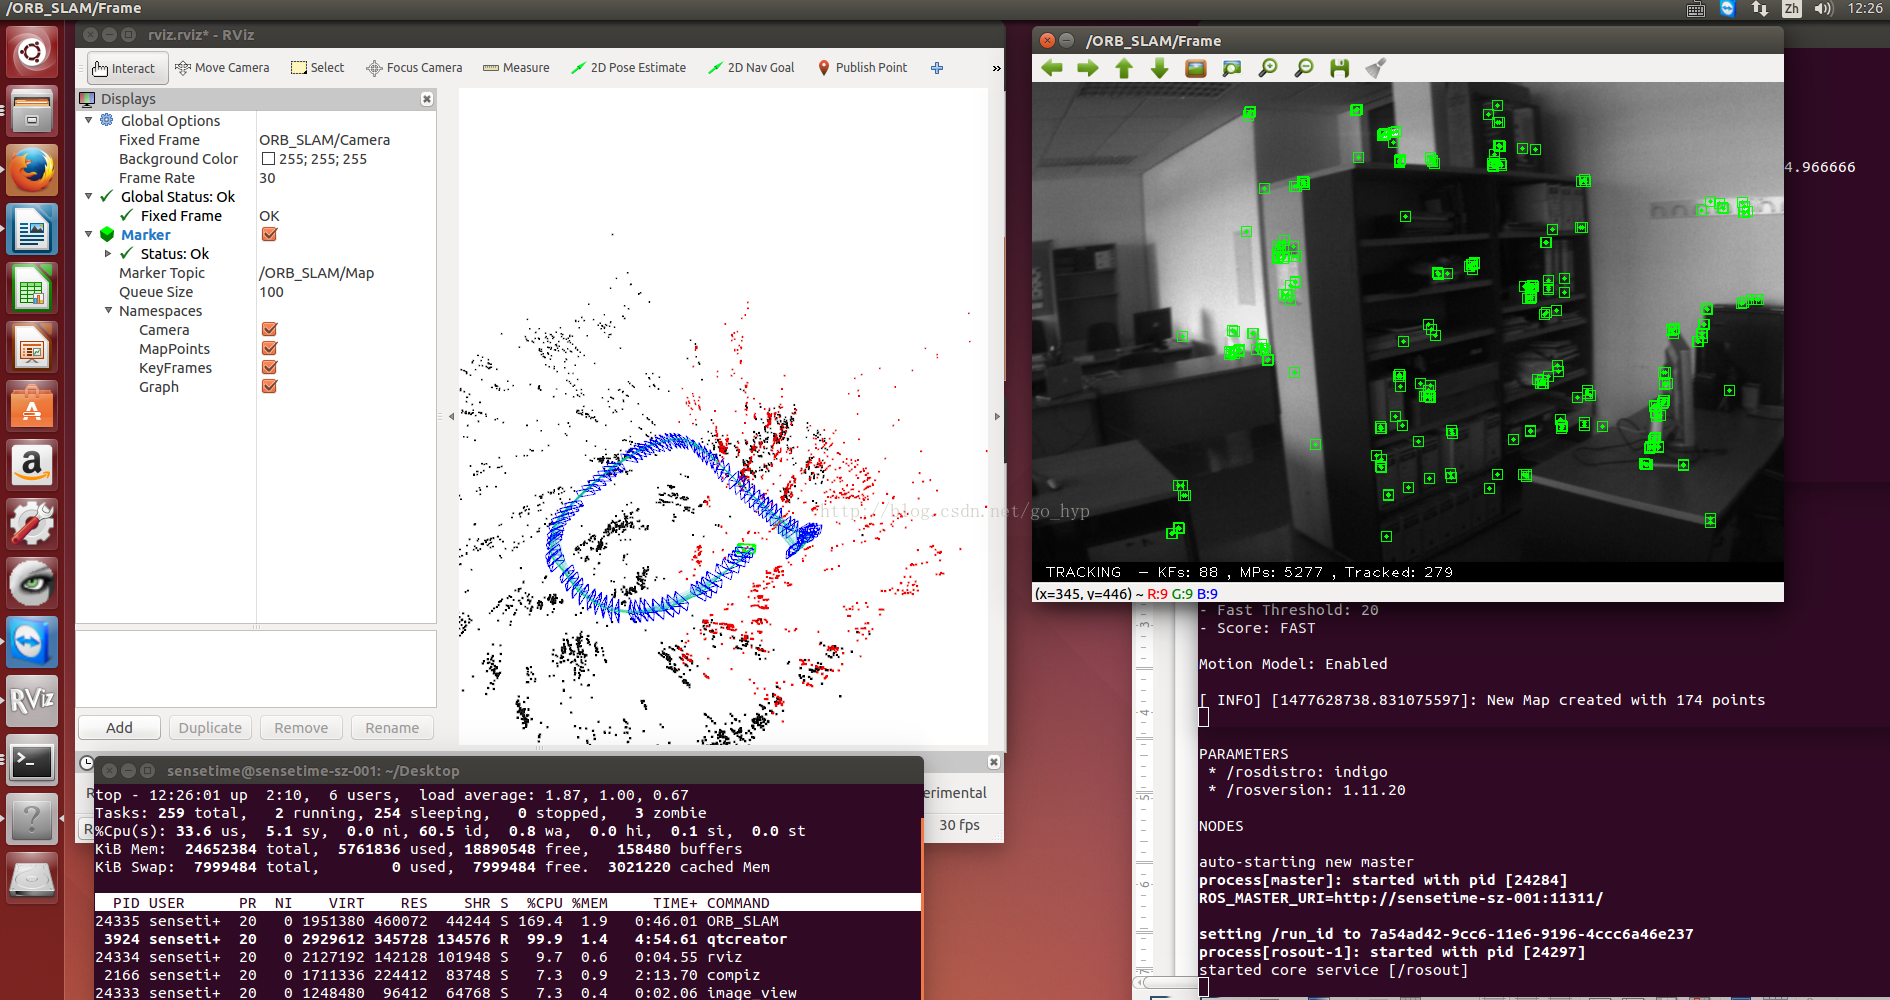The height and width of the screenshot is (1000, 1890).
Task: Click the Duplicate display button
Action: pos(210,728)
